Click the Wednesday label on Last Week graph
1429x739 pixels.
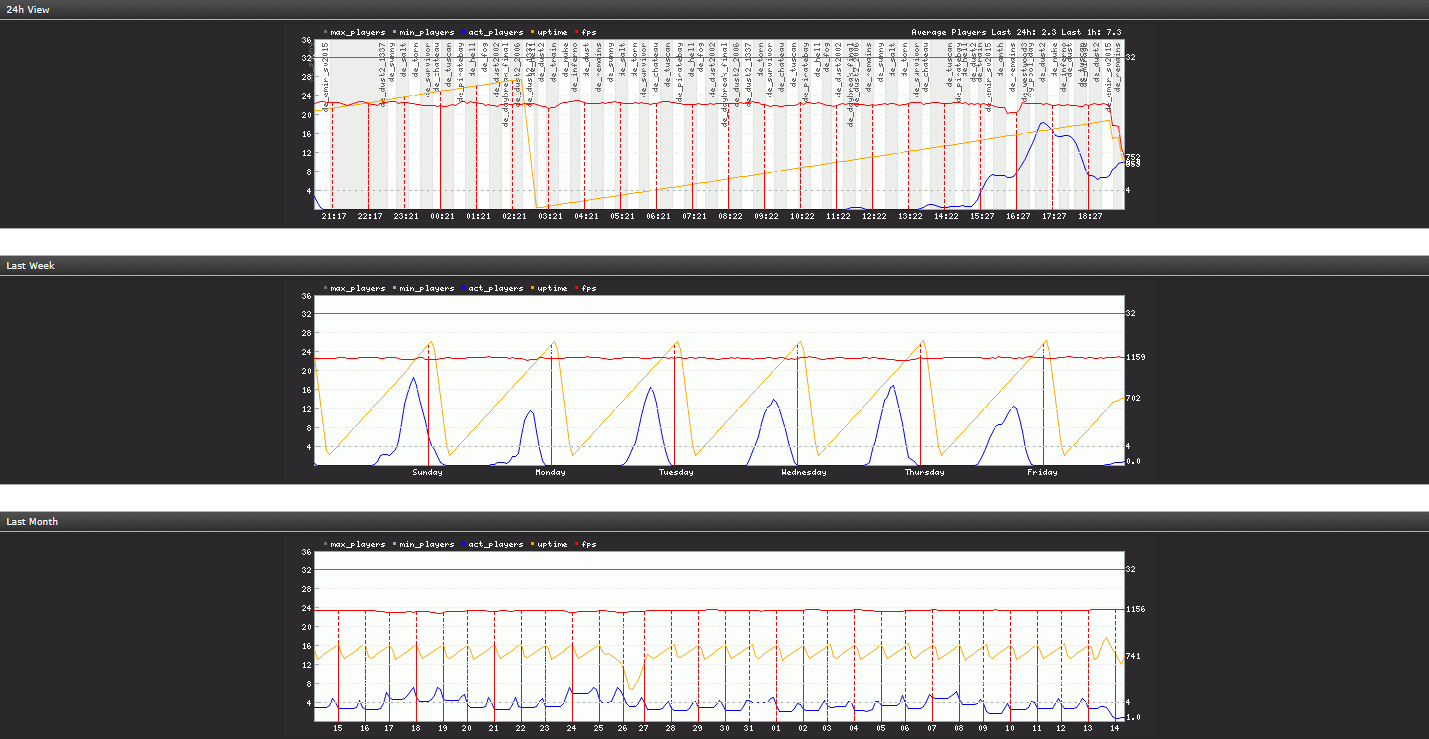(803, 472)
